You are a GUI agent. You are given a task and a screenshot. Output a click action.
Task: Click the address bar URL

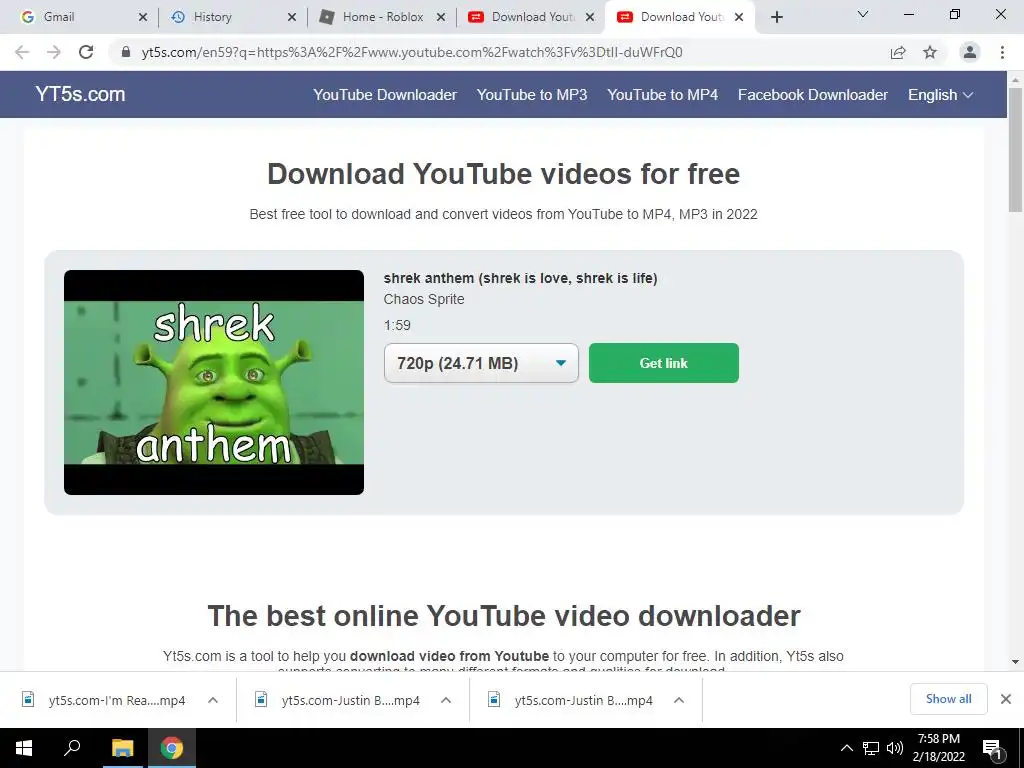[412, 52]
